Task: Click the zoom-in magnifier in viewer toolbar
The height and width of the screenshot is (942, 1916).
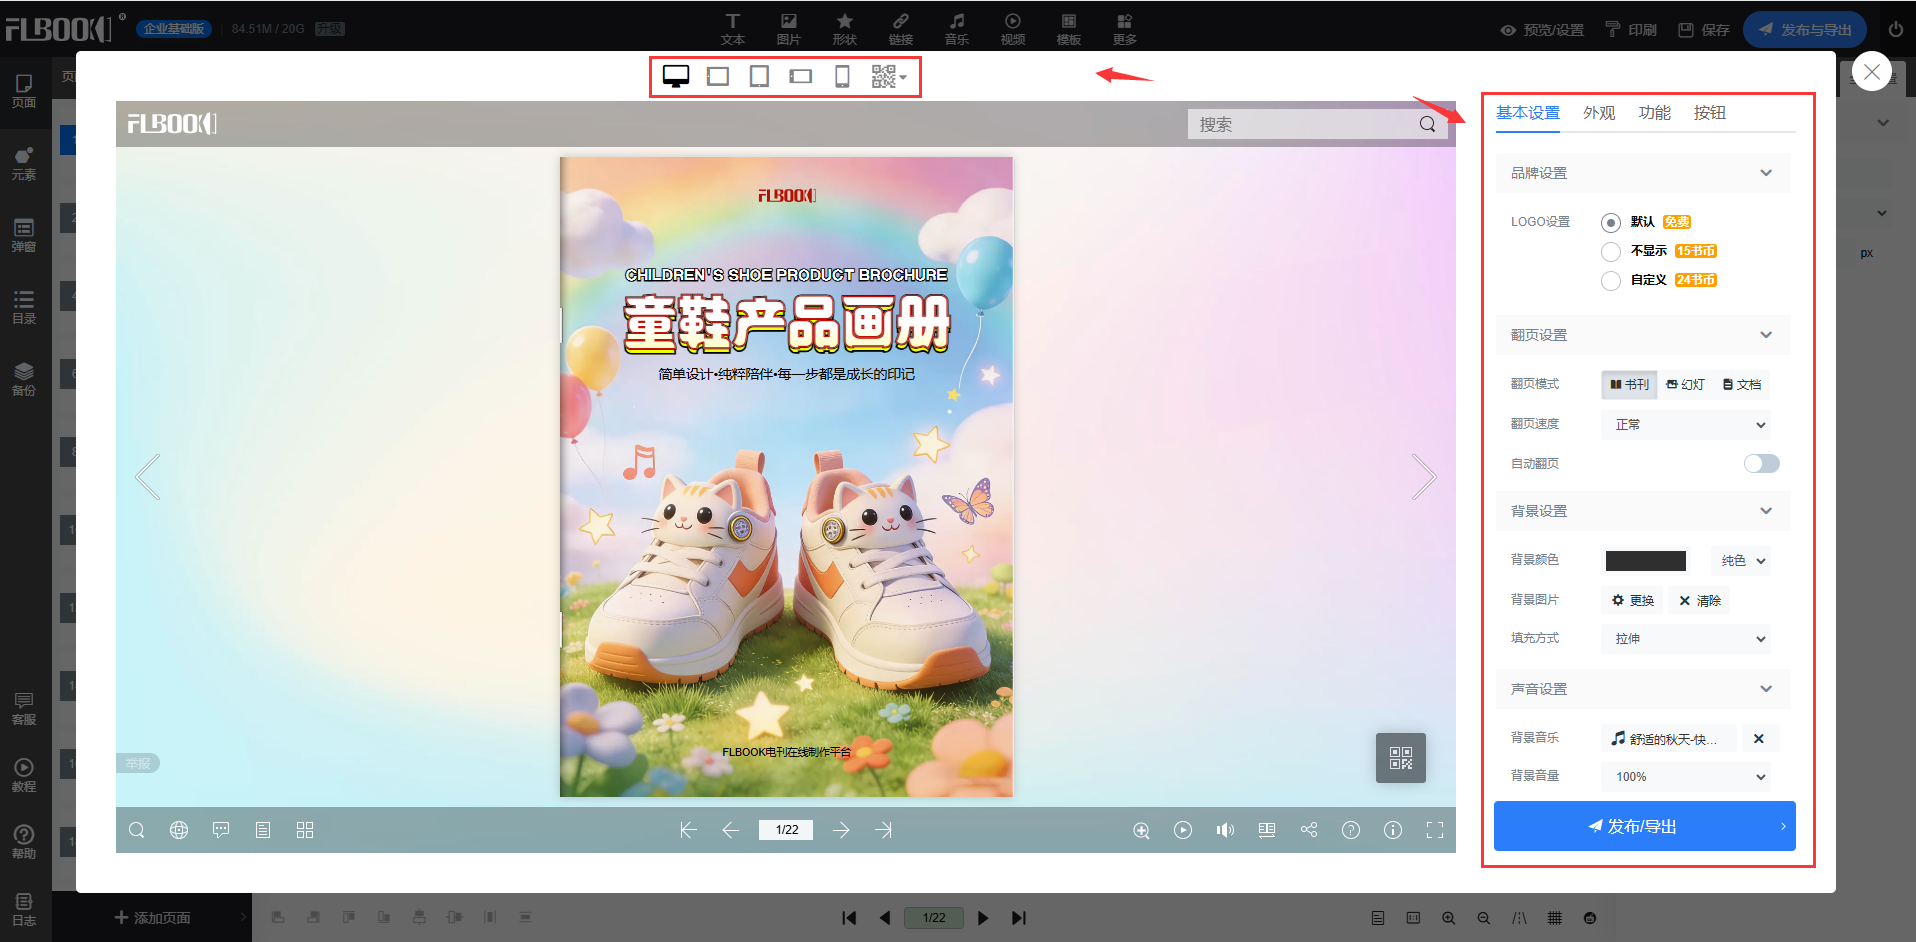Action: (1141, 830)
